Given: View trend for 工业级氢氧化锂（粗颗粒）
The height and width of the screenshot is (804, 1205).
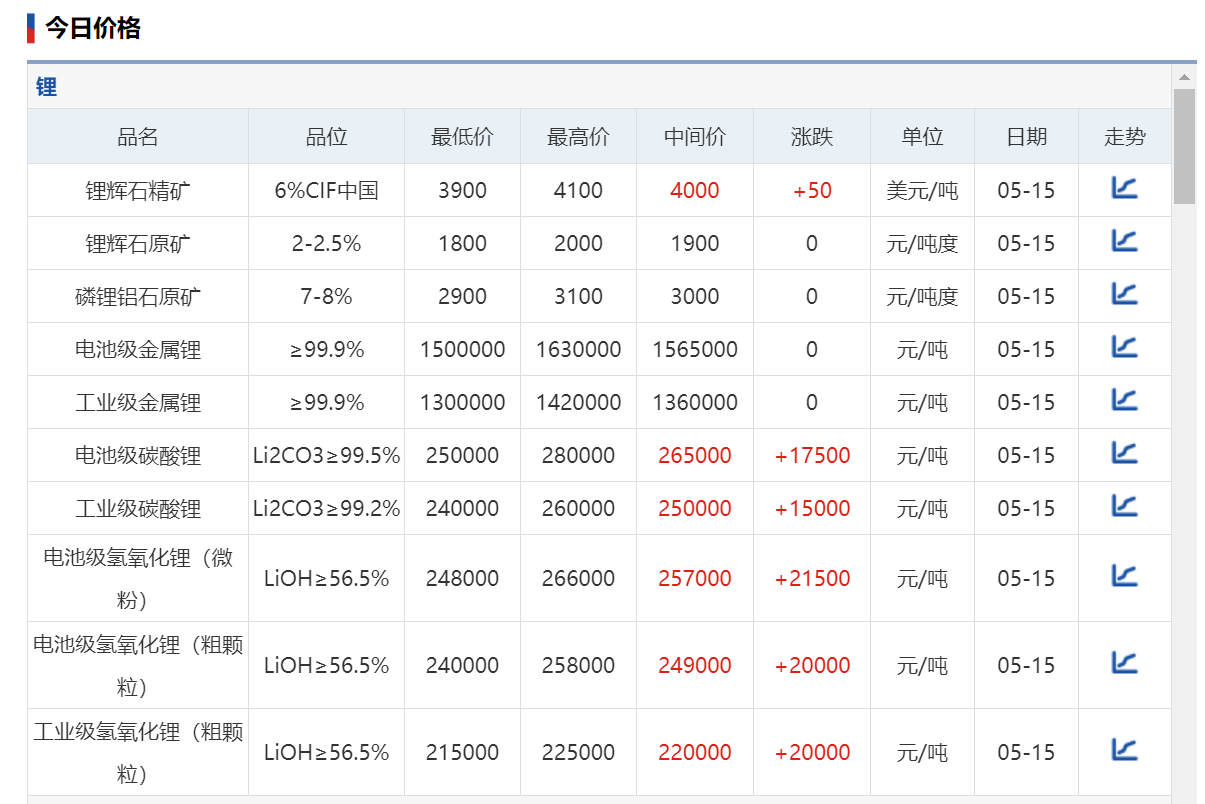Looking at the screenshot, I should tap(1124, 750).
